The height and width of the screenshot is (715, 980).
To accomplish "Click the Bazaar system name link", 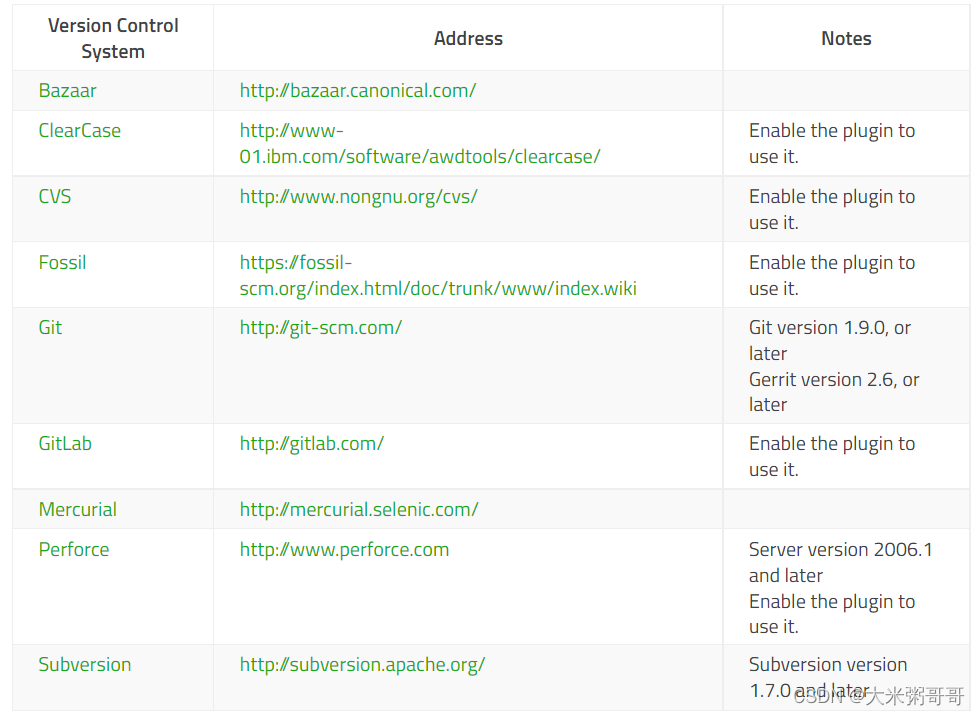I will (x=67, y=90).
